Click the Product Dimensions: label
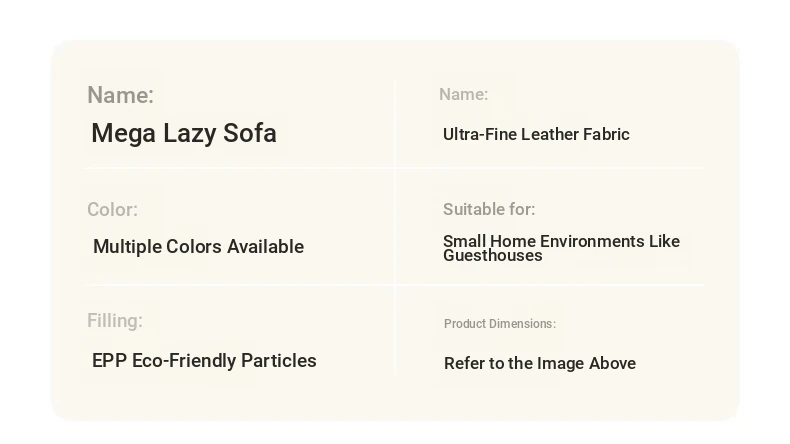This screenshot has width=790, height=444. pyautogui.click(x=500, y=324)
